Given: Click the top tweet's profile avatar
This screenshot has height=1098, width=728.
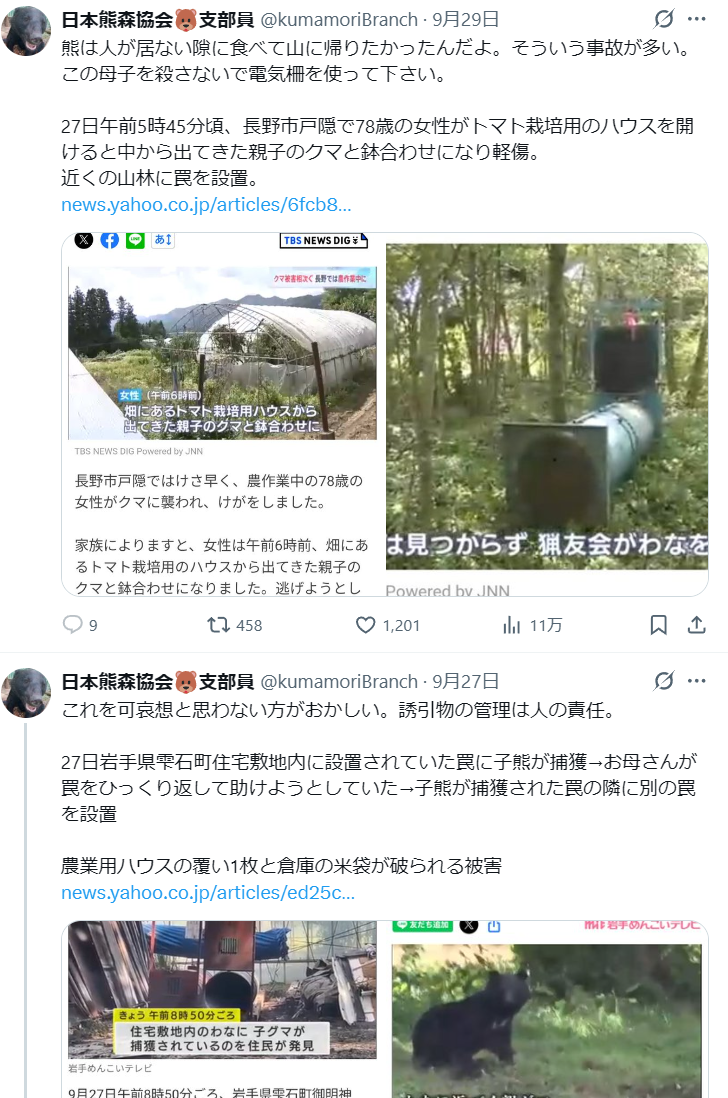Looking at the screenshot, I should click(27, 31).
